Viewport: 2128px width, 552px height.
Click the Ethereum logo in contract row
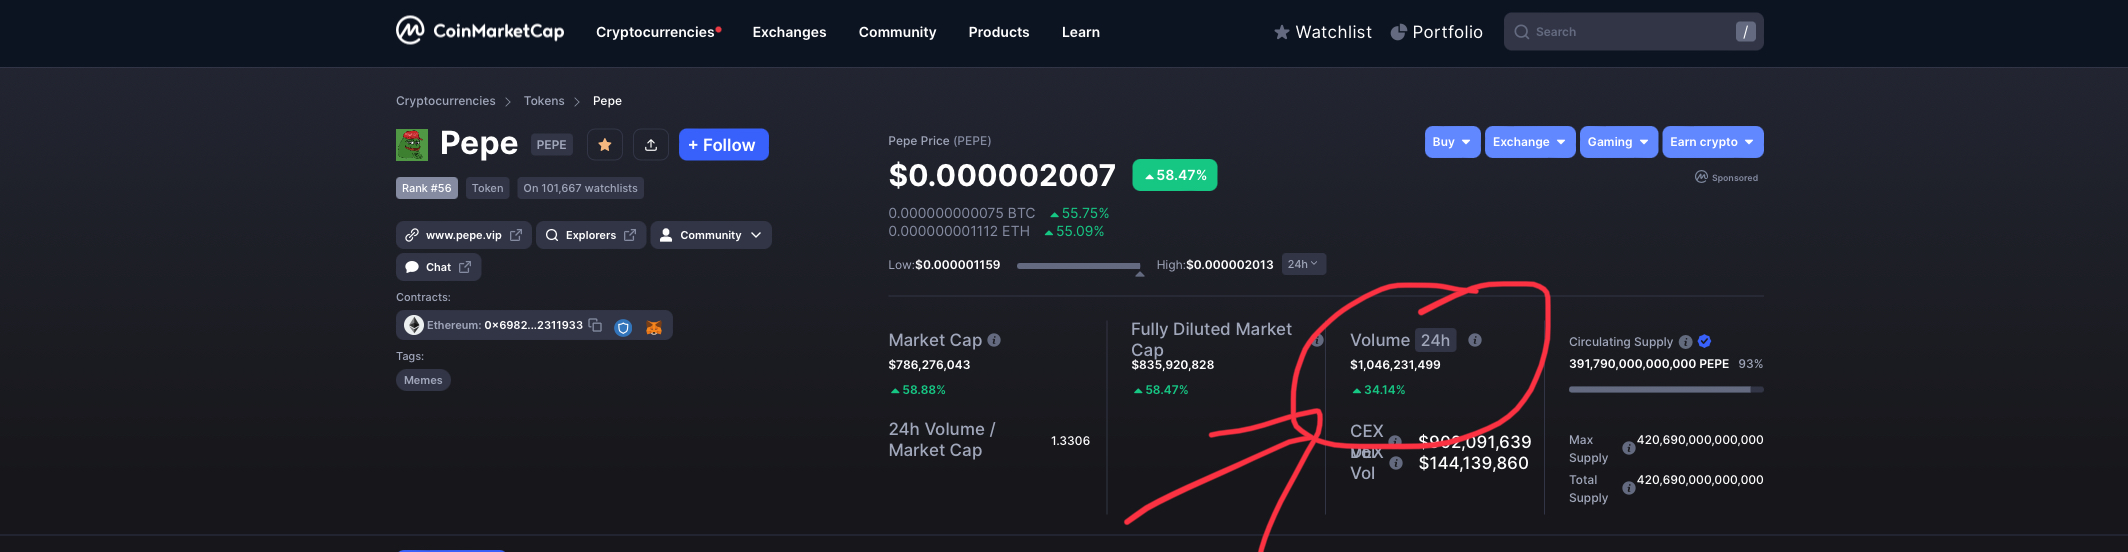[x=414, y=325]
